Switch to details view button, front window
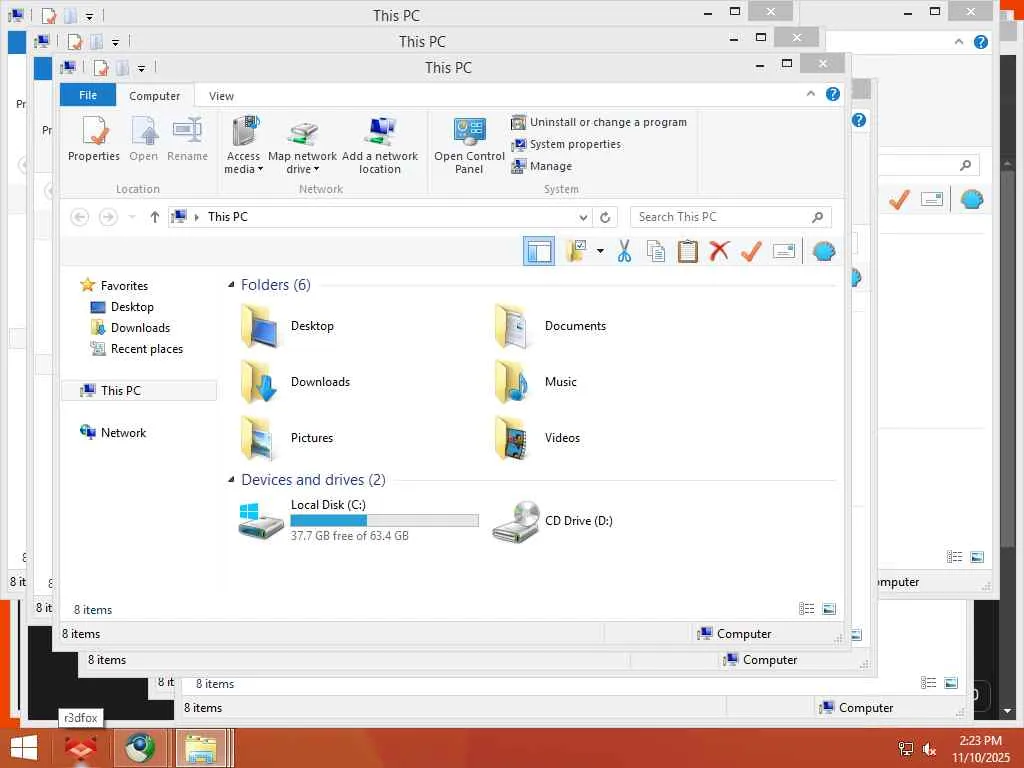The width and height of the screenshot is (1024, 768). 807,609
